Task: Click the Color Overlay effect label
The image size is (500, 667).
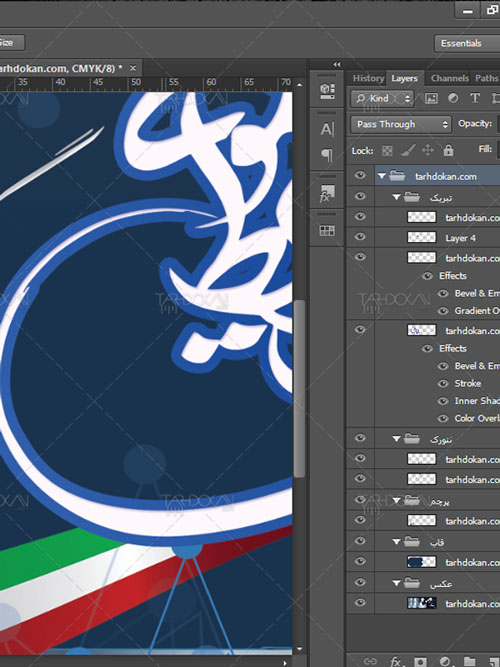Action: 477,418
